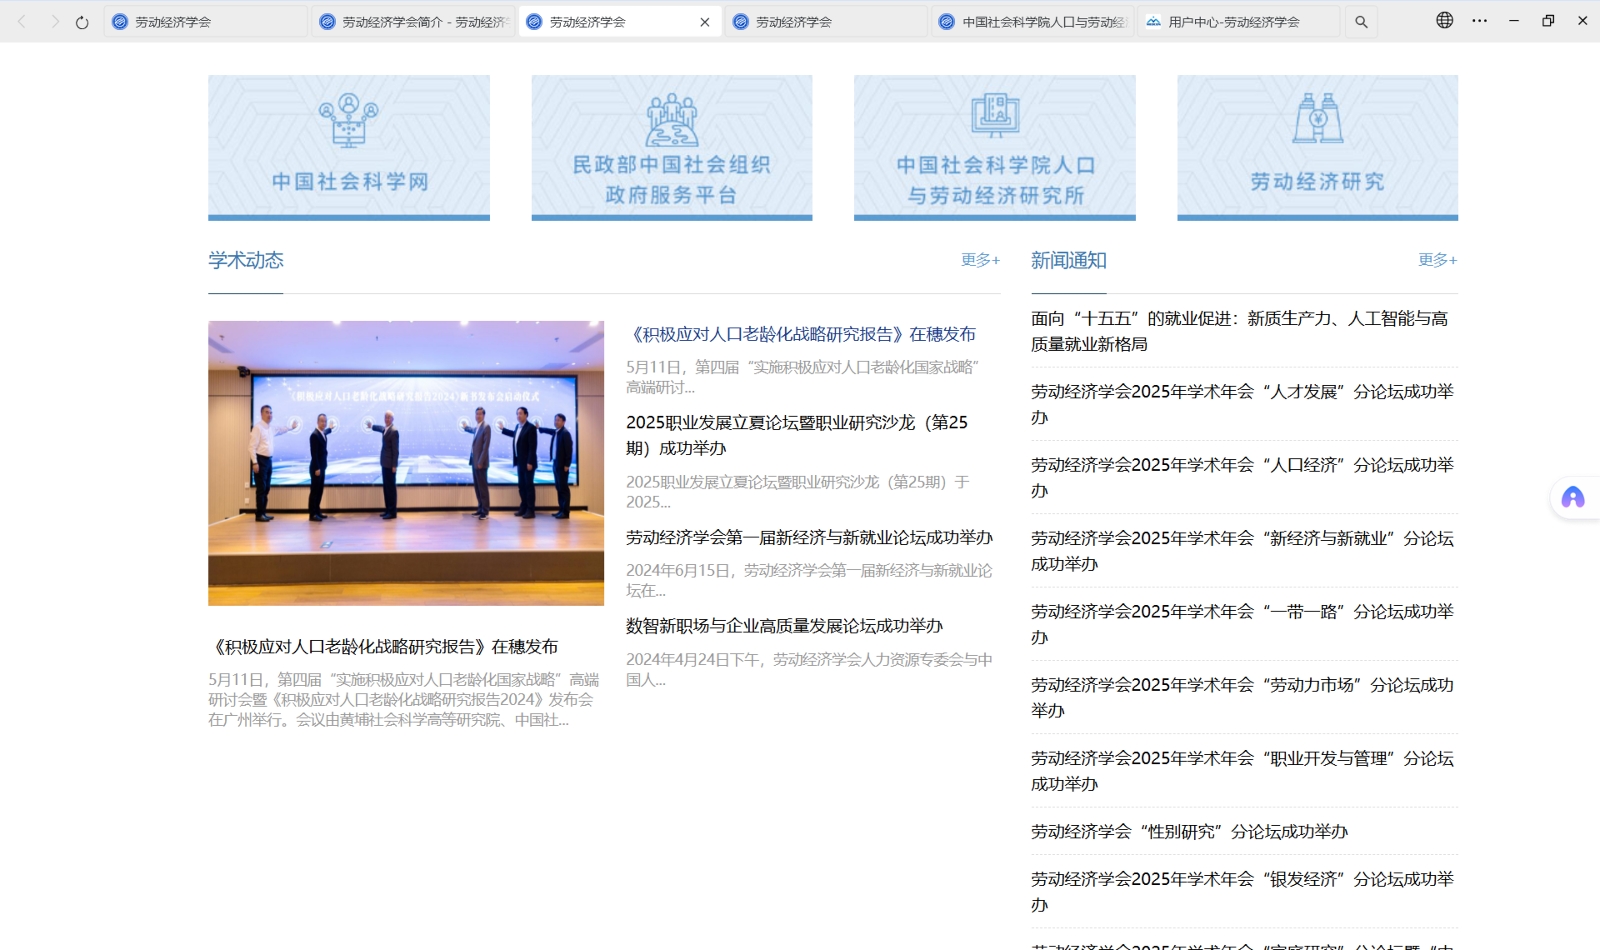Navigate back using the browser back arrow
Image resolution: width=1600 pixels, height=950 pixels.
22,20
